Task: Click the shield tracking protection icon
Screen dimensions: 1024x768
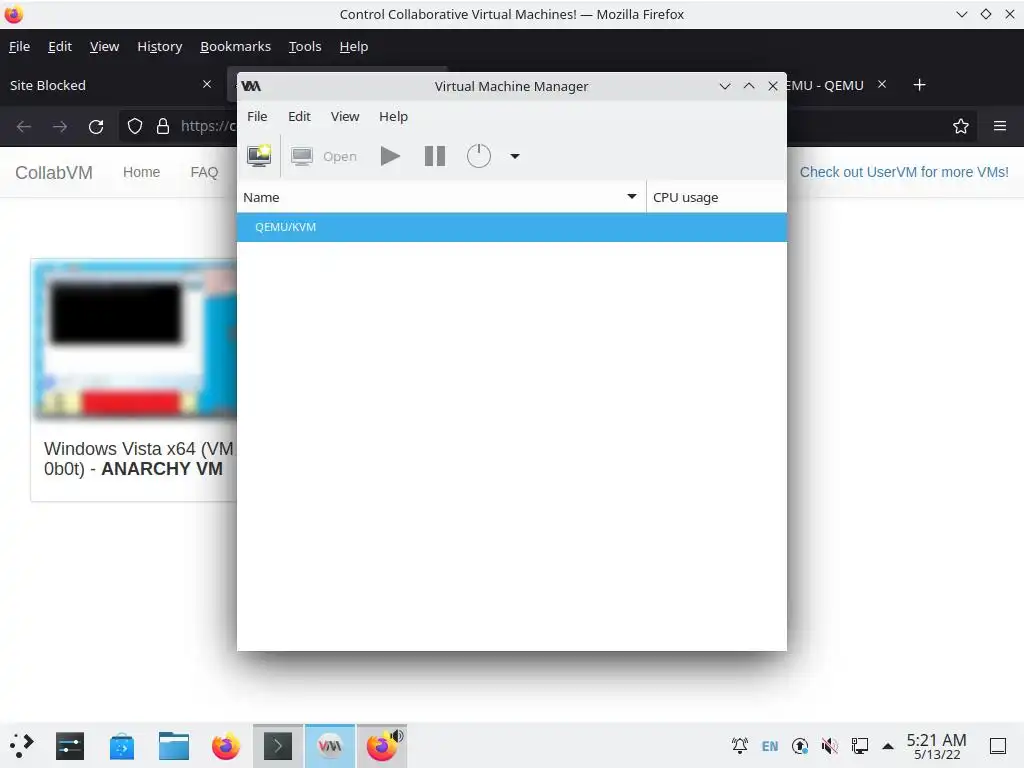Action: (135, 126)
